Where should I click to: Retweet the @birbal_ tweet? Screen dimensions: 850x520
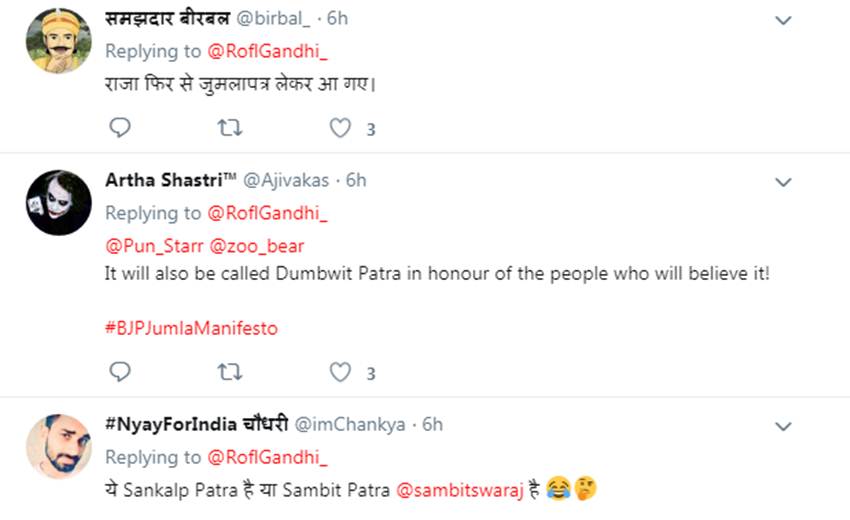coord(229,128)
